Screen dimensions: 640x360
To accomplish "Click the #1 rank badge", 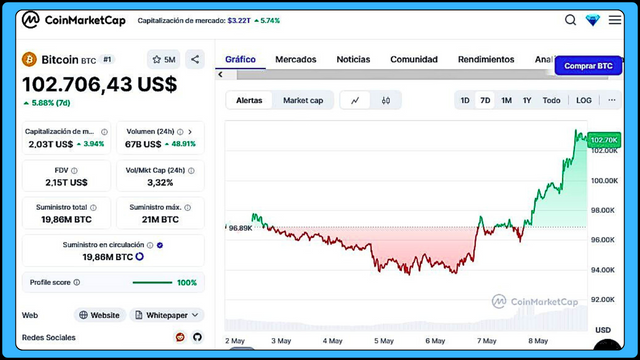I will point(107,60).
